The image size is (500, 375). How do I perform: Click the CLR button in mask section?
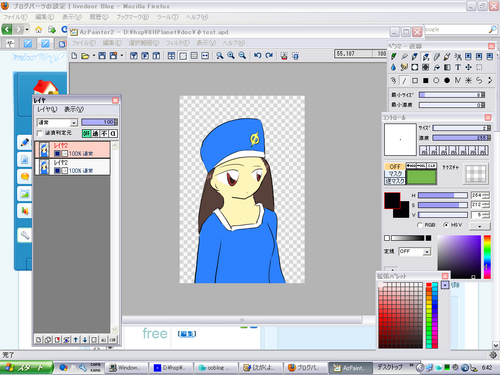pos(432,166)
